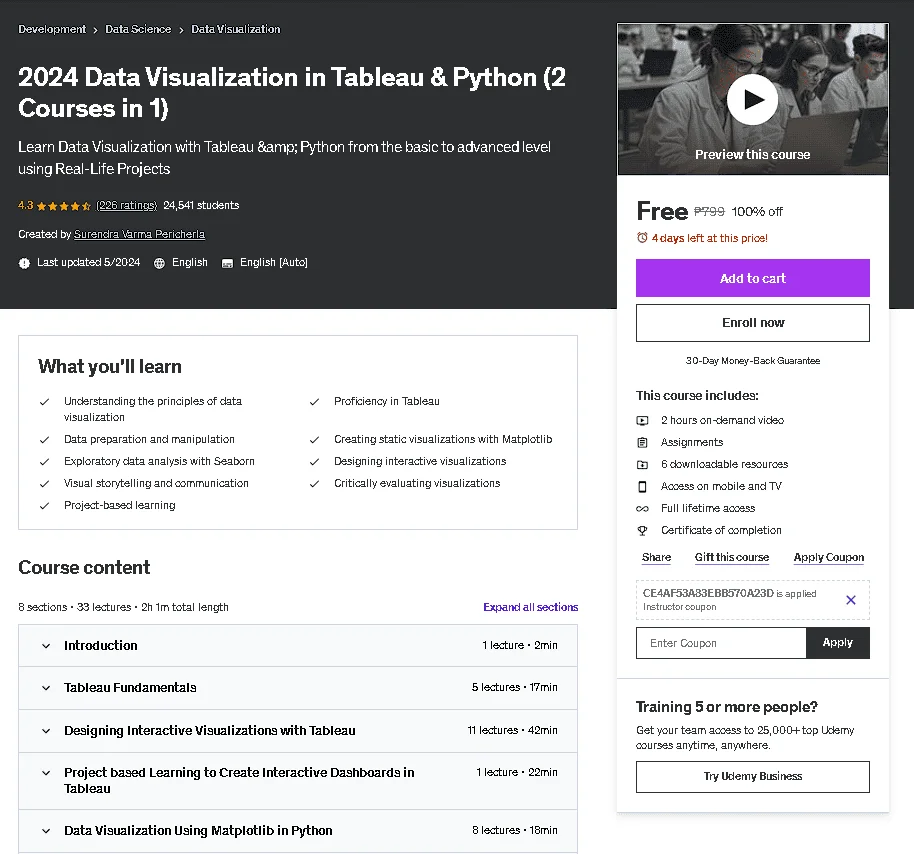Click '4 days left at this price!' text

[709, 238]
